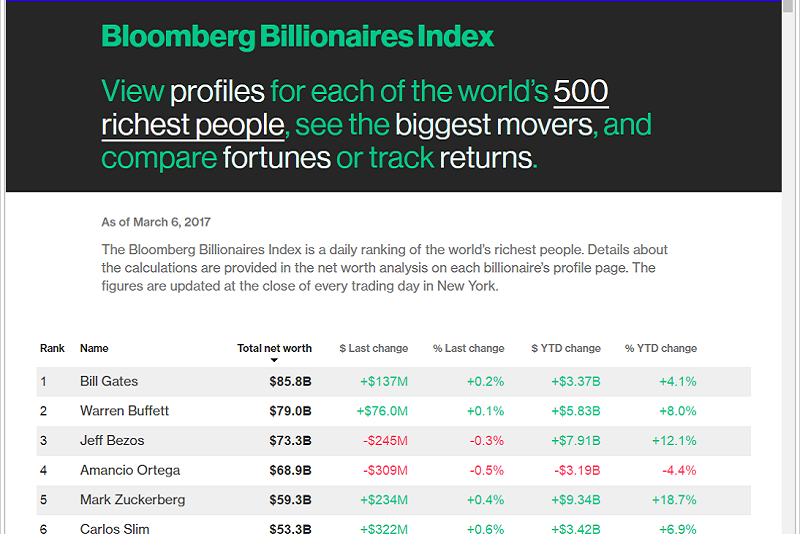
Task: Sort table by Rank column header
Action: (52, 348)
